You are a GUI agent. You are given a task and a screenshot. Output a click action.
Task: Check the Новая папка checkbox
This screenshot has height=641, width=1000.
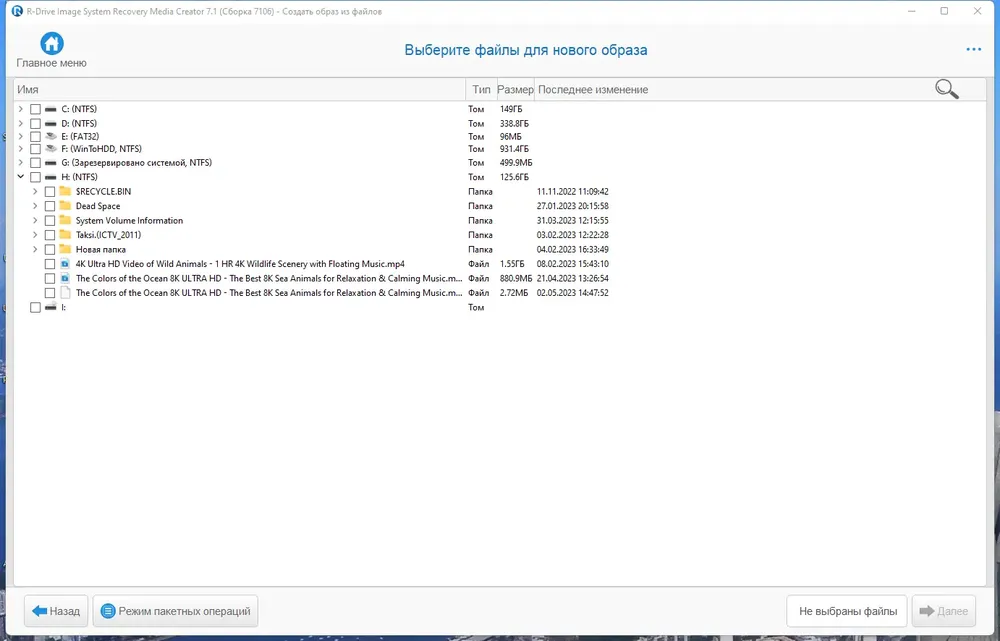coord(50,249)
